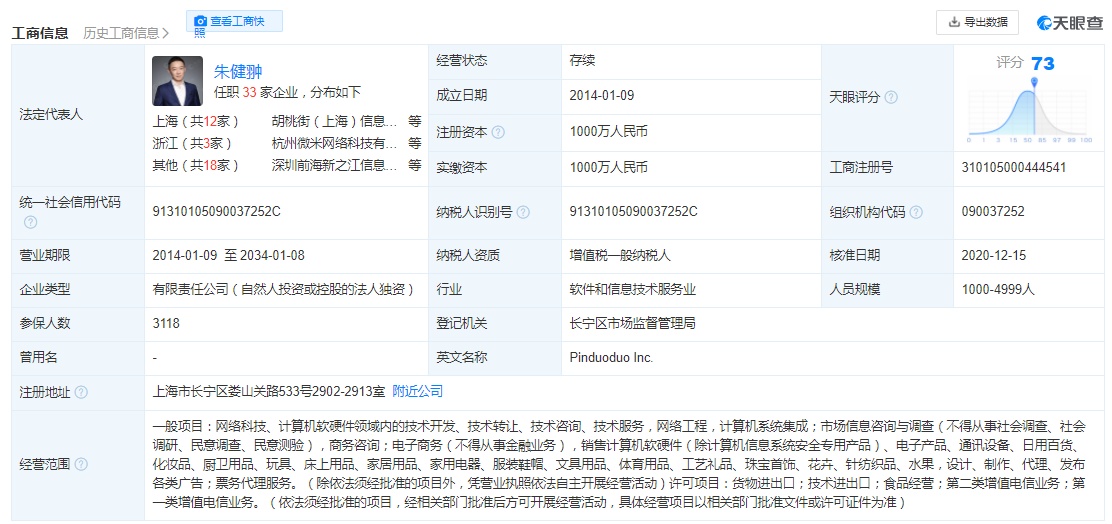Select the credit code 91310105090037252C in 统一社会信用代码 row
This screenshot has width=1112, height=524.
(x=217, y=211)
